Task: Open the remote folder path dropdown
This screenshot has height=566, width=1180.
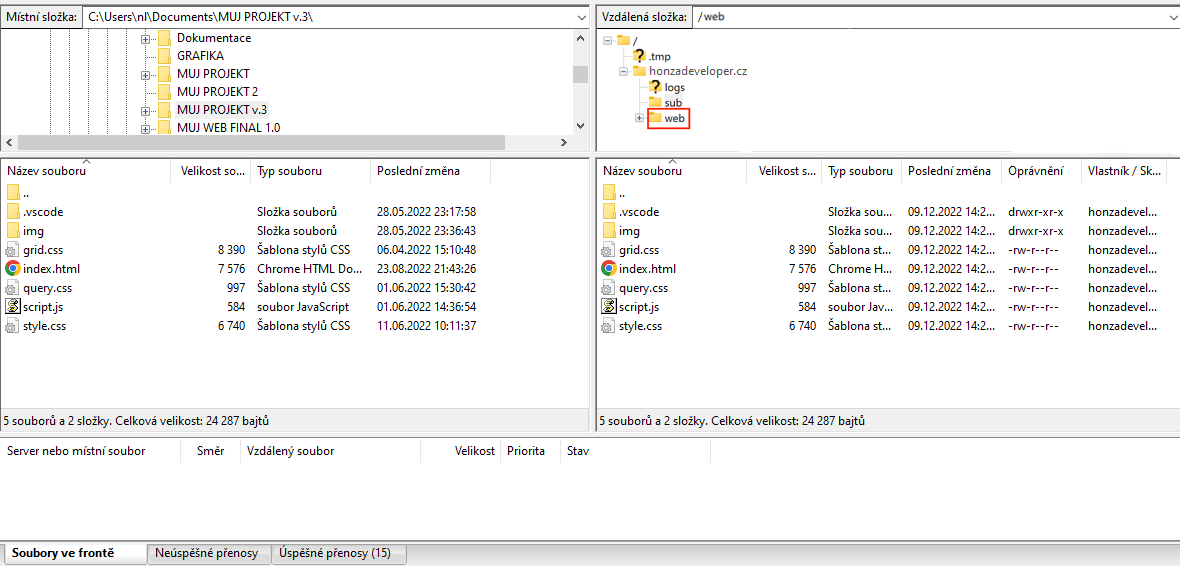Action: pos(1171,18)
